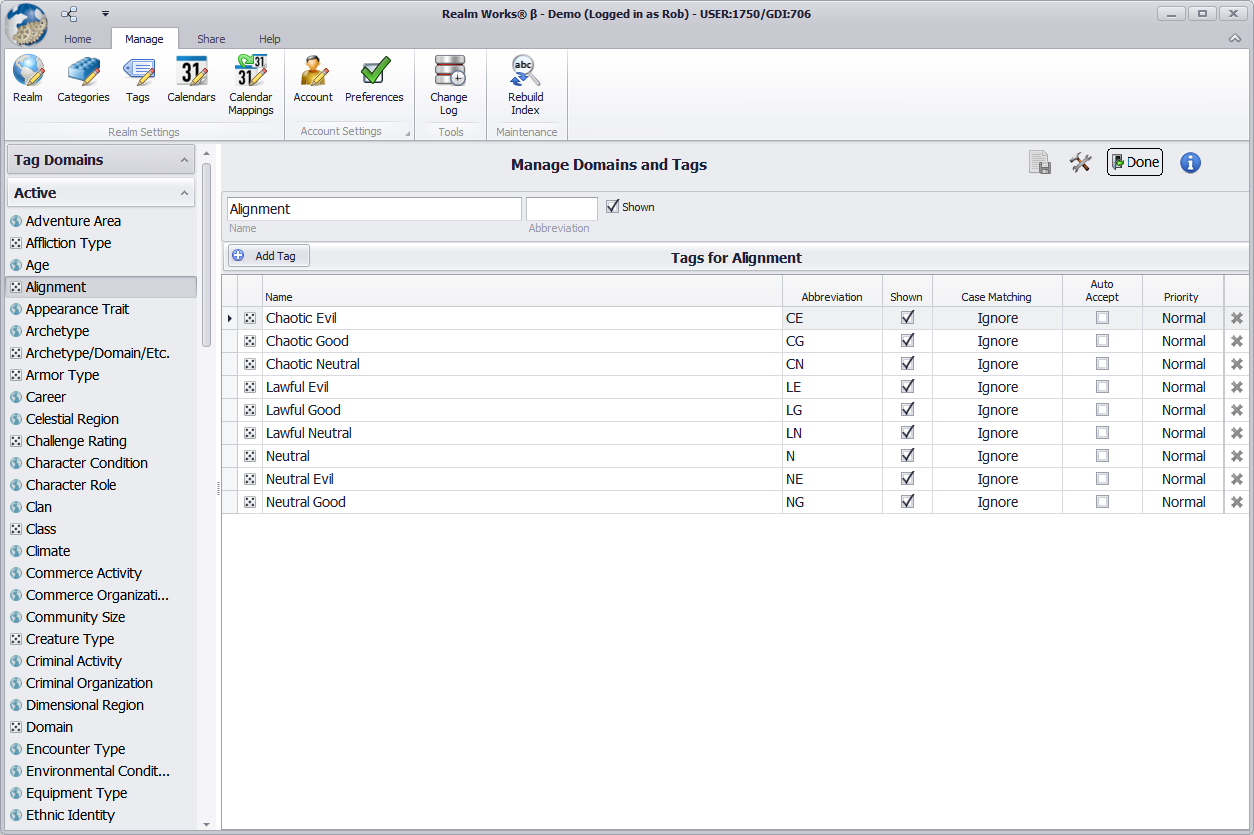Delete the Lawful Good tag

(1237, 410)
